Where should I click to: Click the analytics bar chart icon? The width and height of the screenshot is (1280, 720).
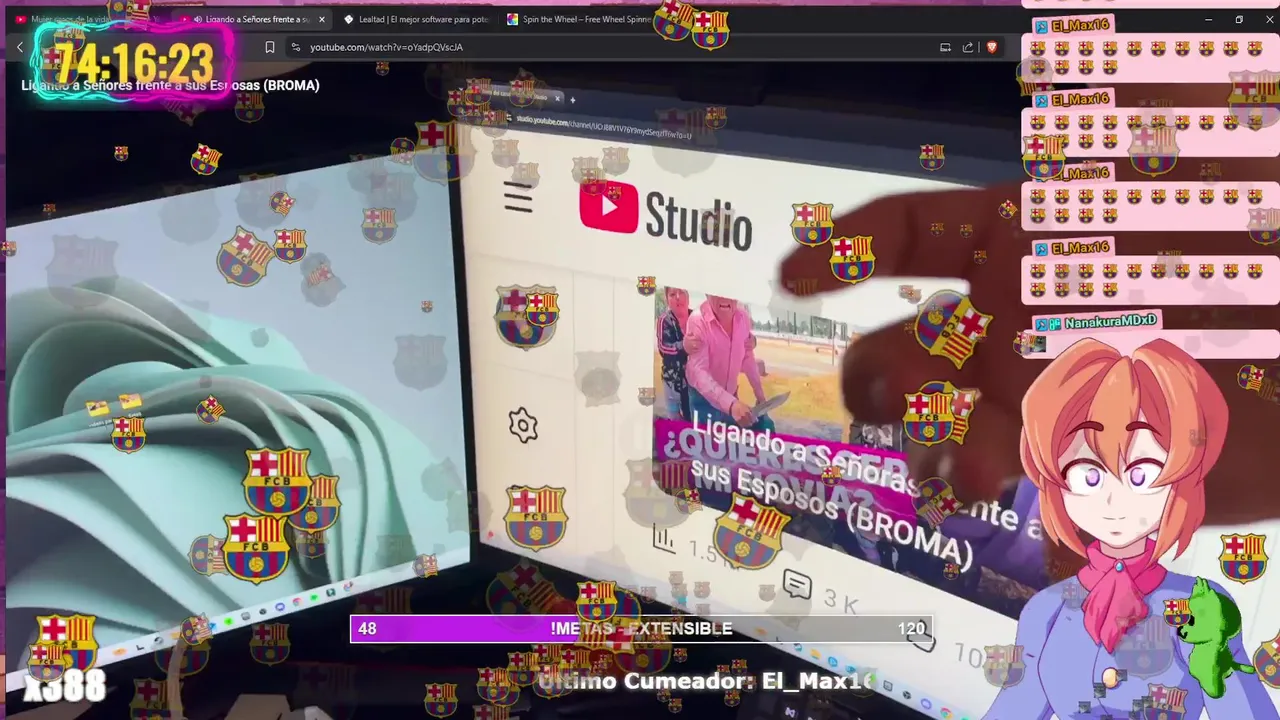(x=664, y=539)
